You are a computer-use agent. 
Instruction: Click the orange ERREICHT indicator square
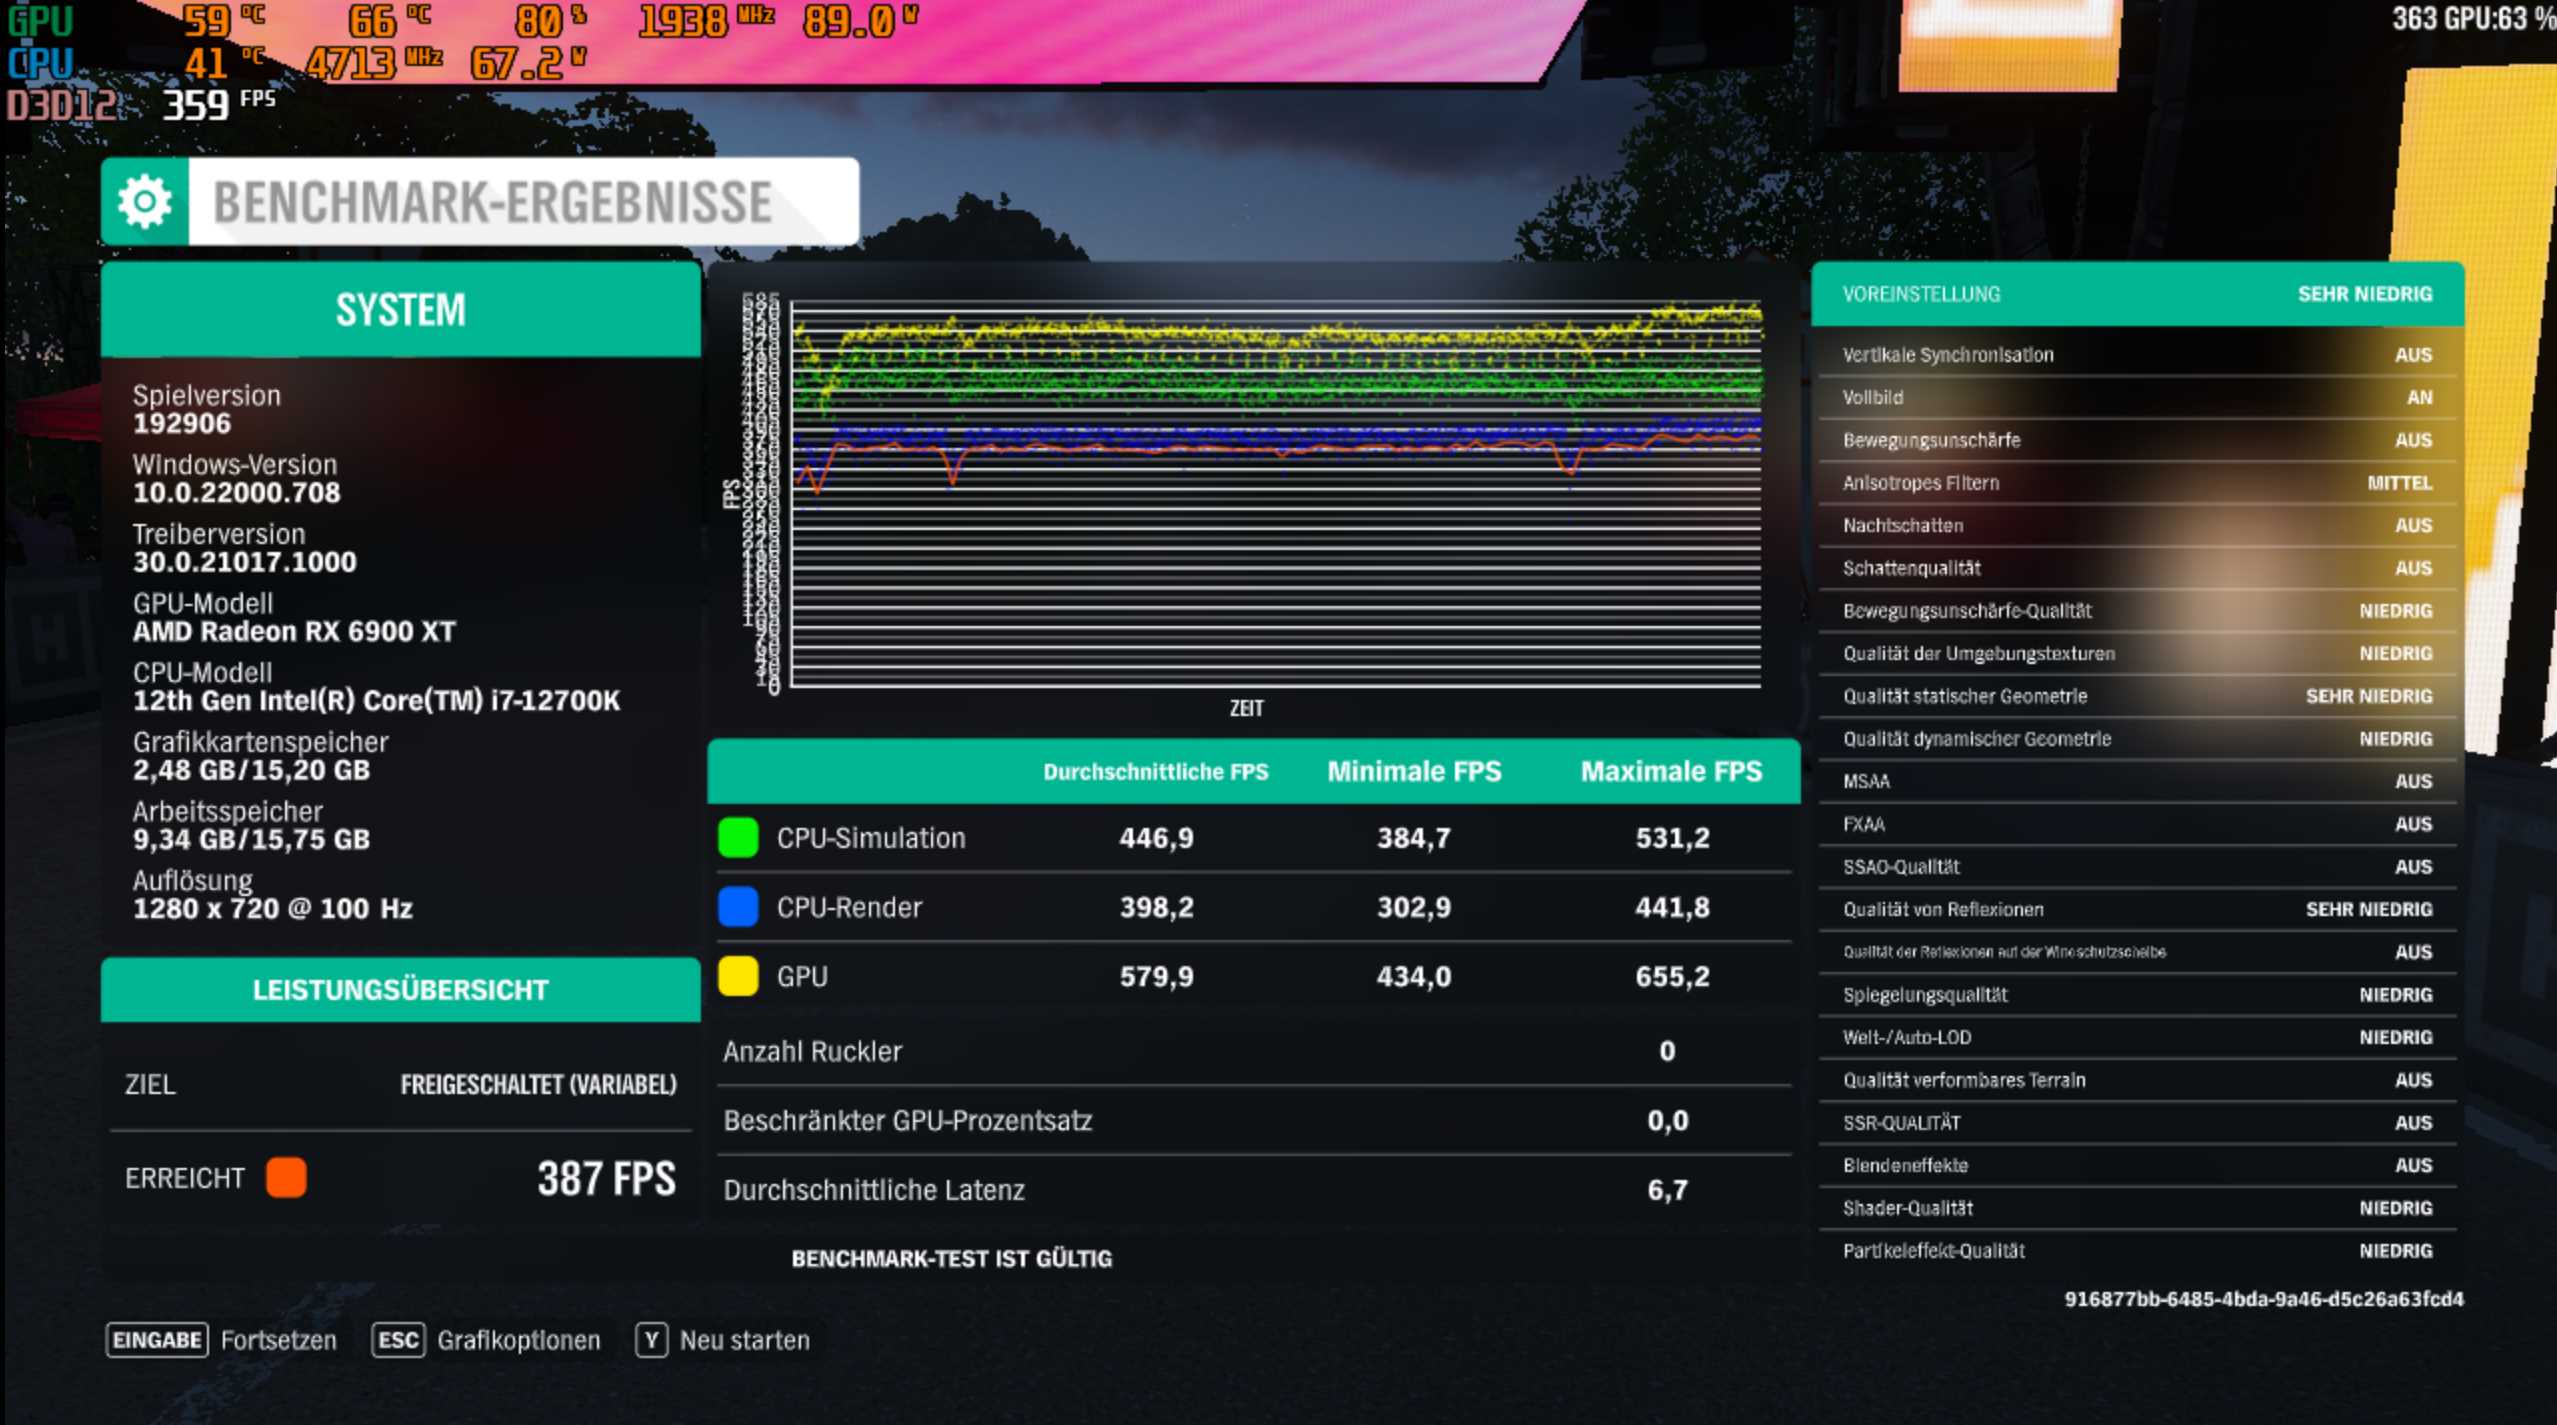pyautogui.click(x=286, y=1180)
